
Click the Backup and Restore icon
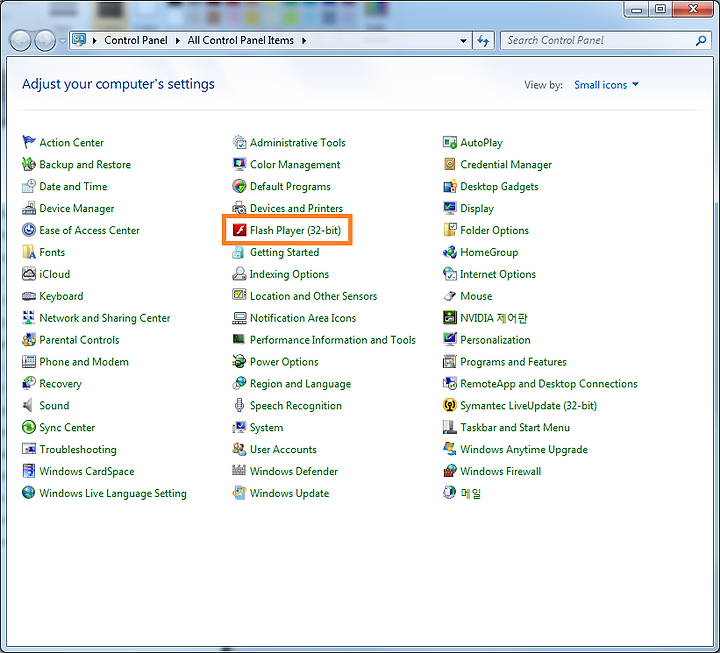[28, 164]
